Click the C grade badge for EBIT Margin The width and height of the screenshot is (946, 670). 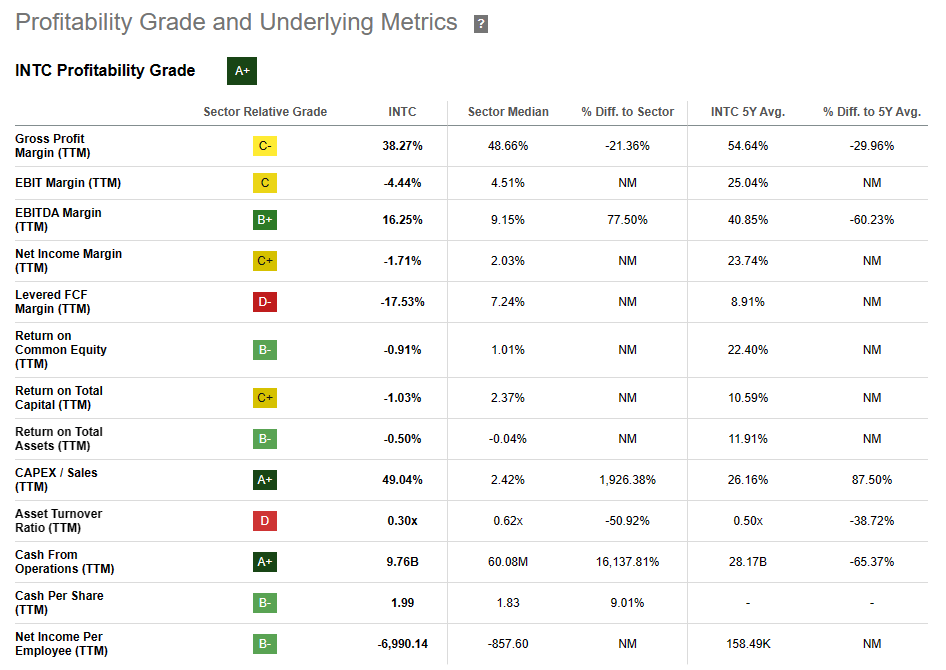[265, 183]
